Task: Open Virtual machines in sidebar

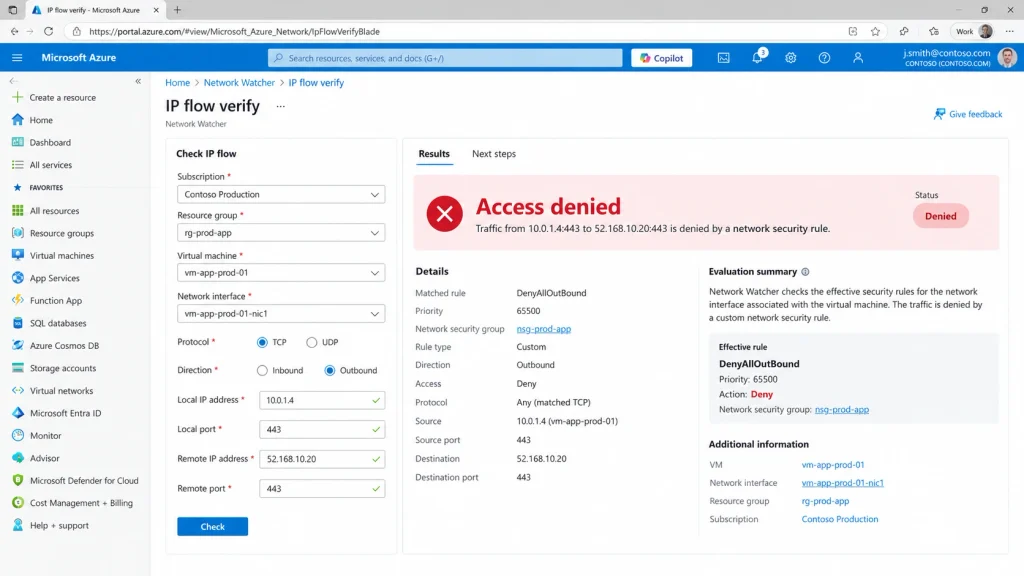Action: pyautogui.click(x=62, y=255)
